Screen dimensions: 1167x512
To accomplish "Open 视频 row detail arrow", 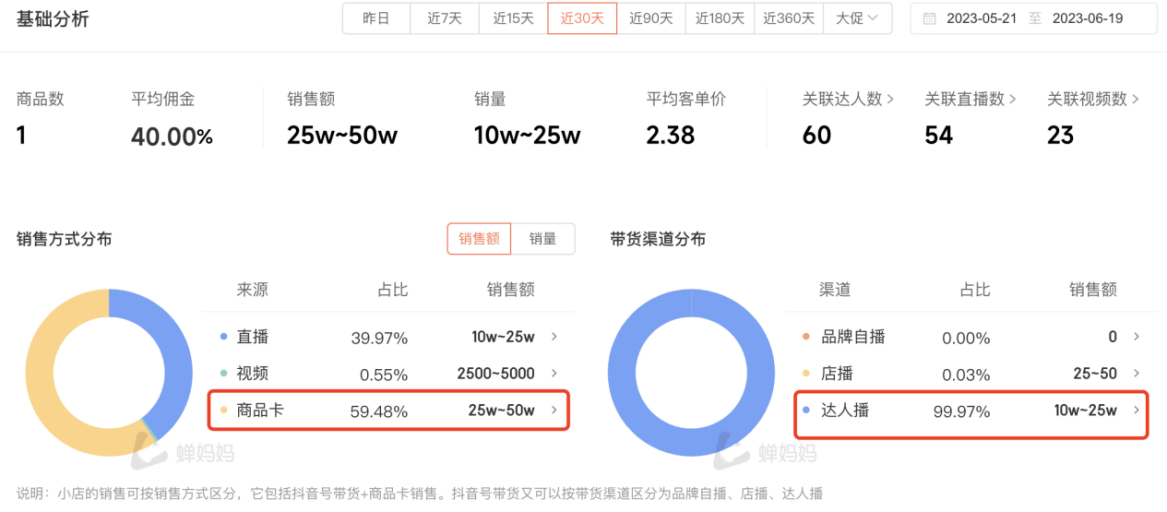I will click(x=554, y=373).
